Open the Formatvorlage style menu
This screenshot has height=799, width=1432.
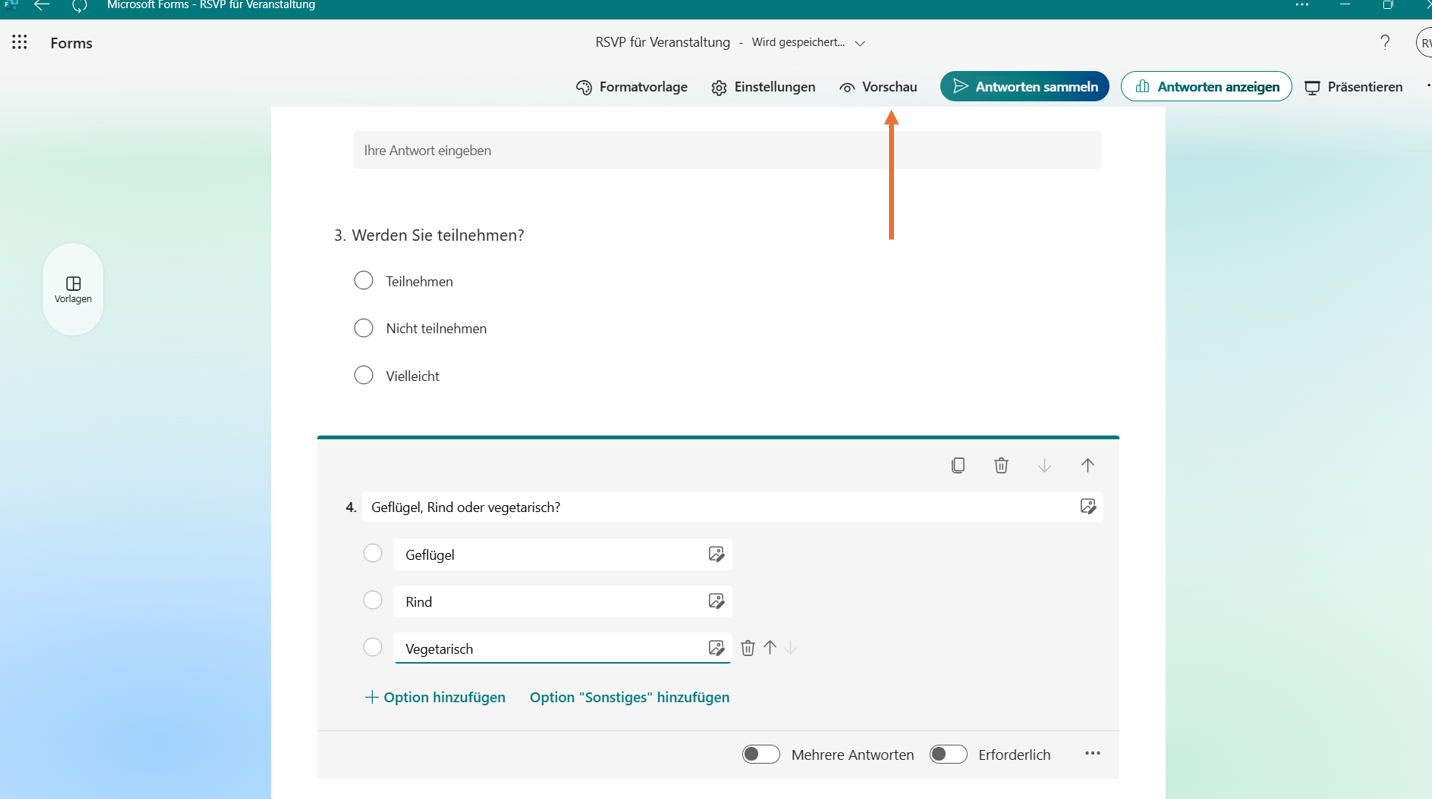pos(632,87)
